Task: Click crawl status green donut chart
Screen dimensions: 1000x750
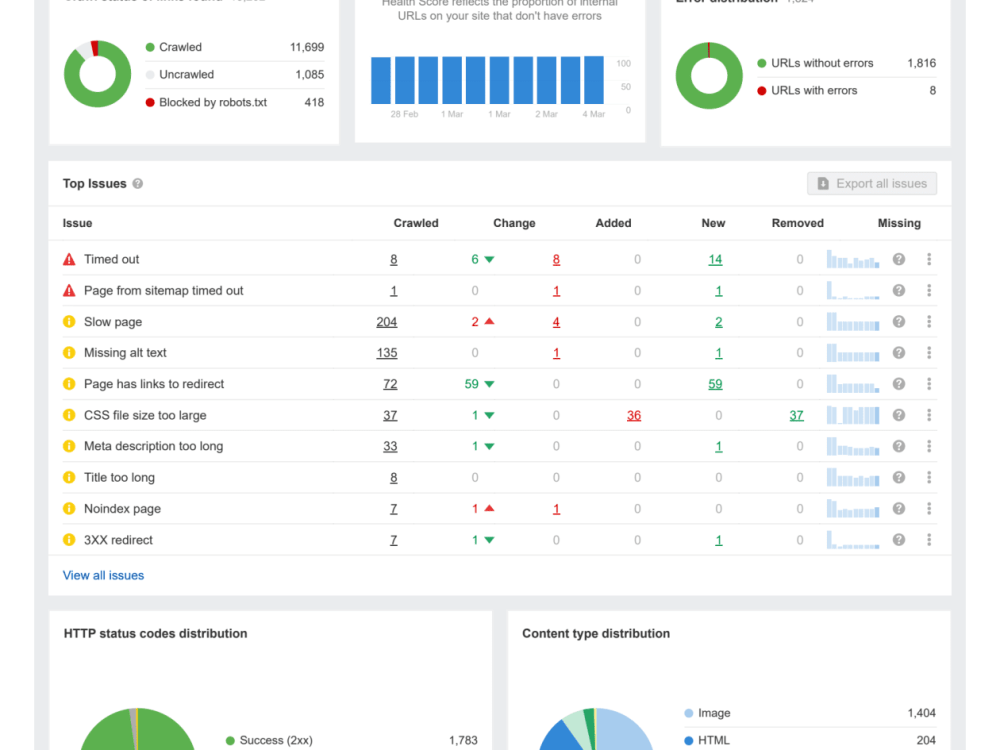Action: coord(98,74)
